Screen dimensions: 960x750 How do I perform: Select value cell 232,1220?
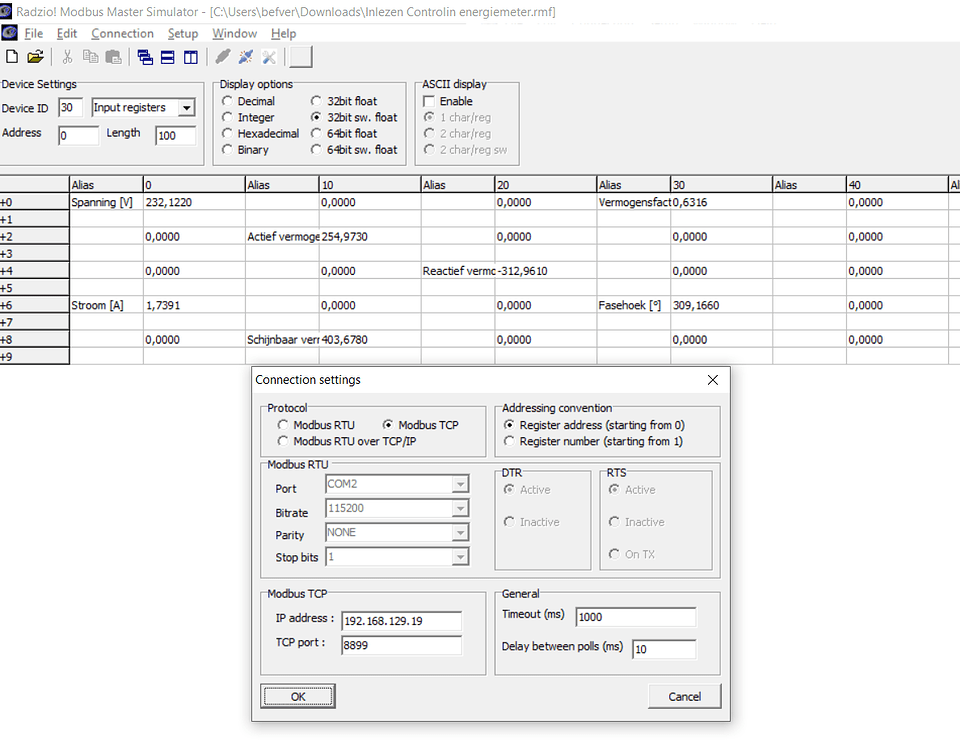[194, 202]
